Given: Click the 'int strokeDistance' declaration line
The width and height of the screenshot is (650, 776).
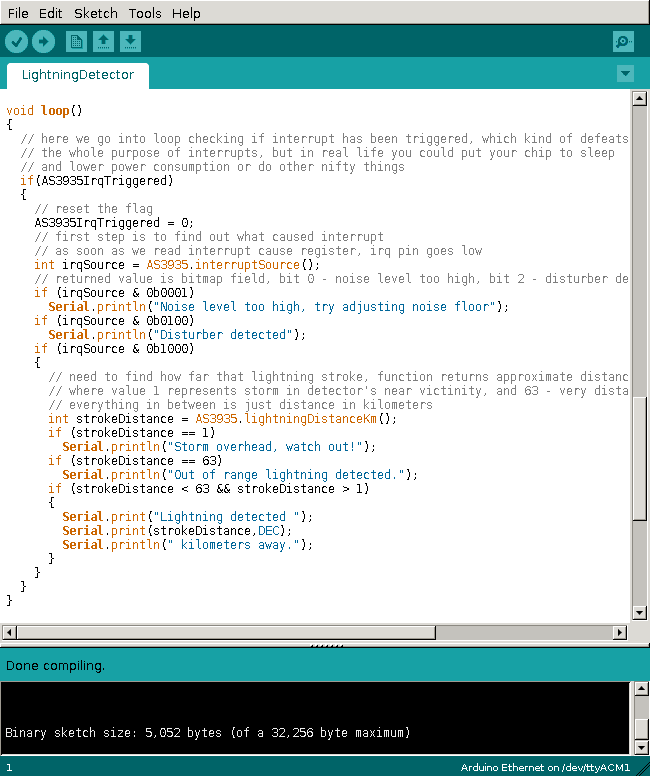Looking at the screenshot, I should click(x=222, y=419).
